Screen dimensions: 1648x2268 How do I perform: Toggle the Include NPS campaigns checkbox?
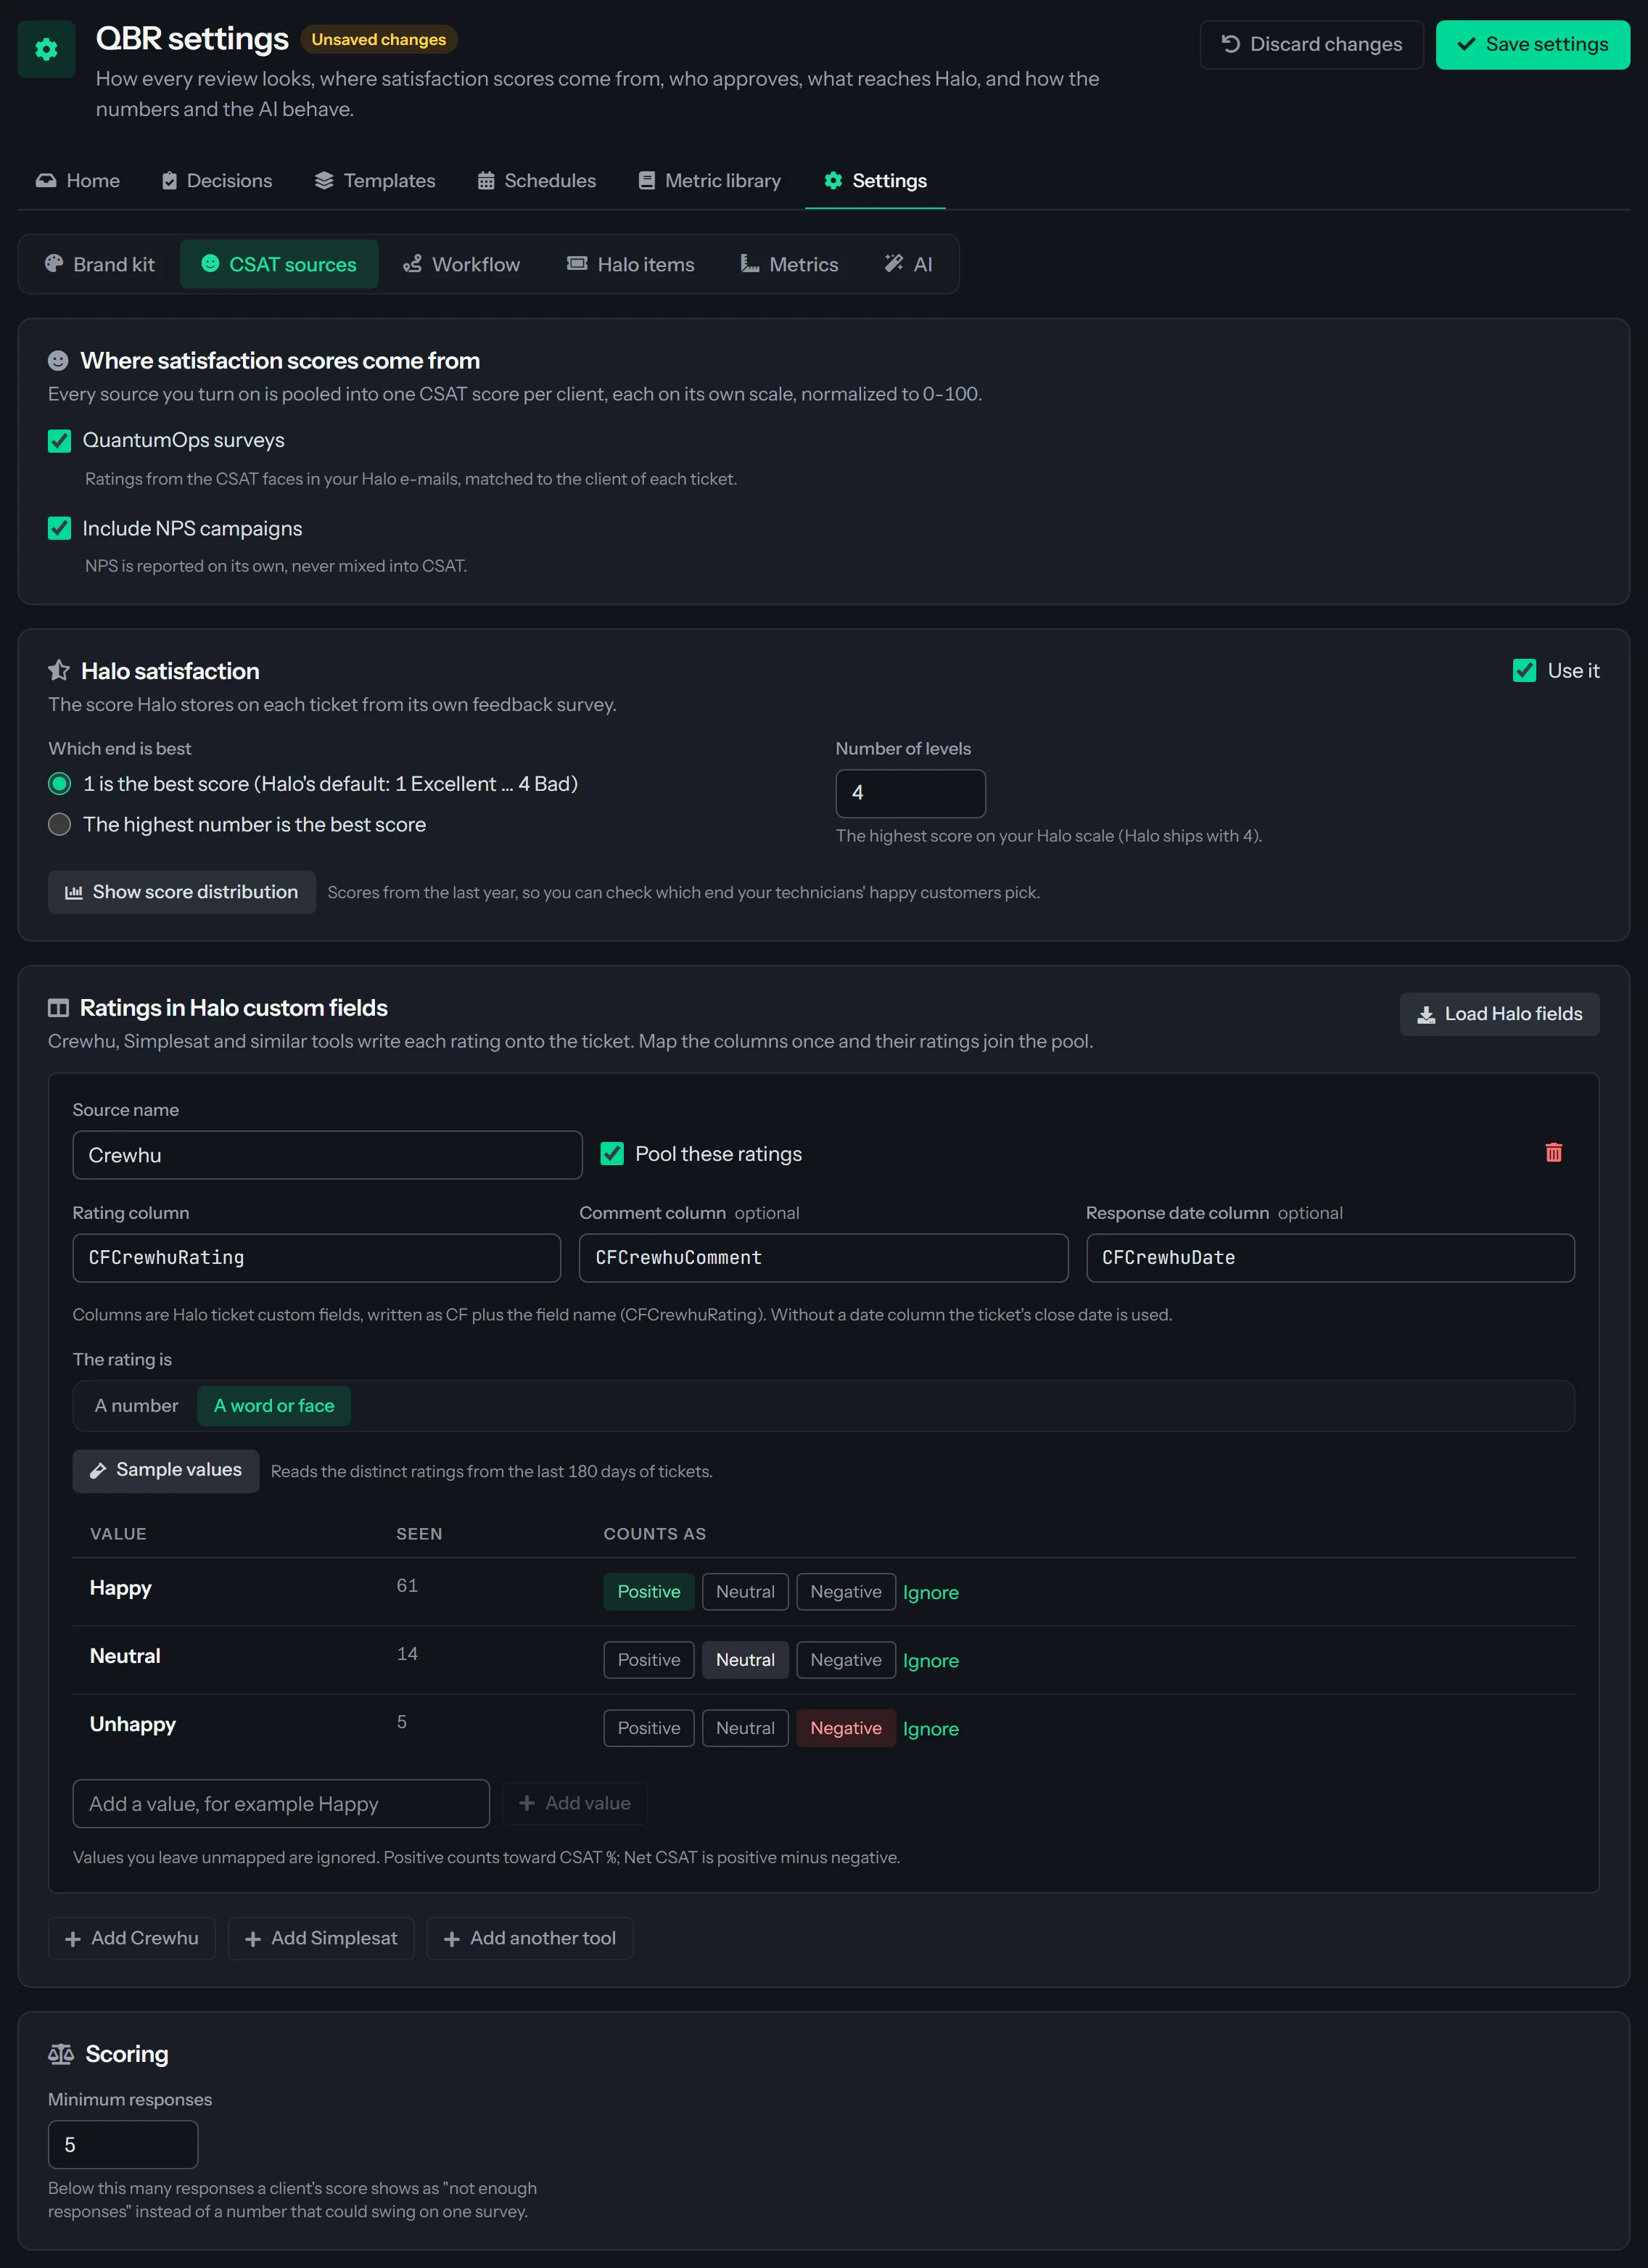click(60, 529)
